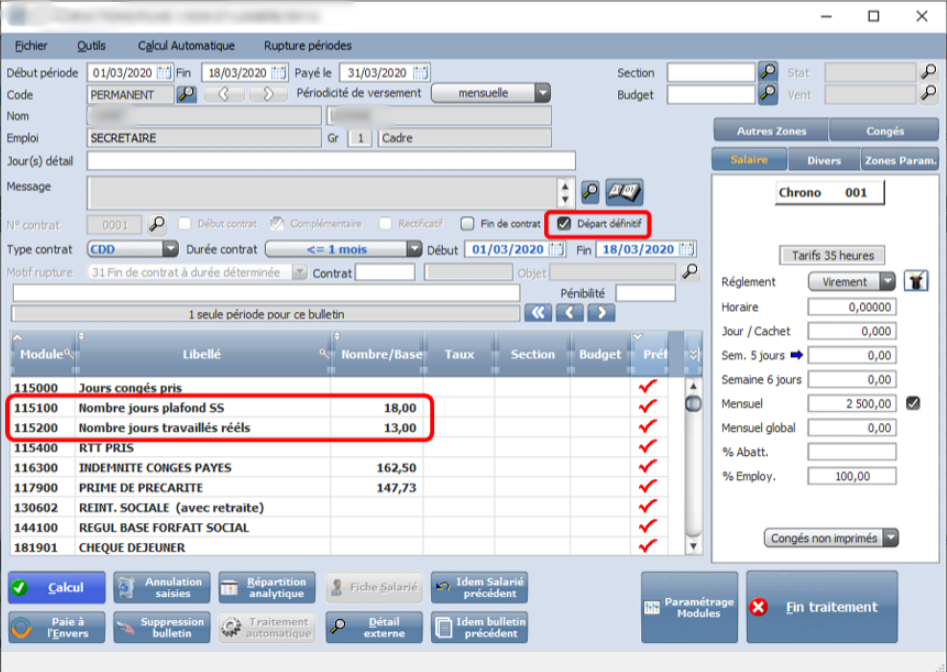The height and width of the screenshot is (672, 947).
Task: Go to previous period arrow
Action: [570, 313]
